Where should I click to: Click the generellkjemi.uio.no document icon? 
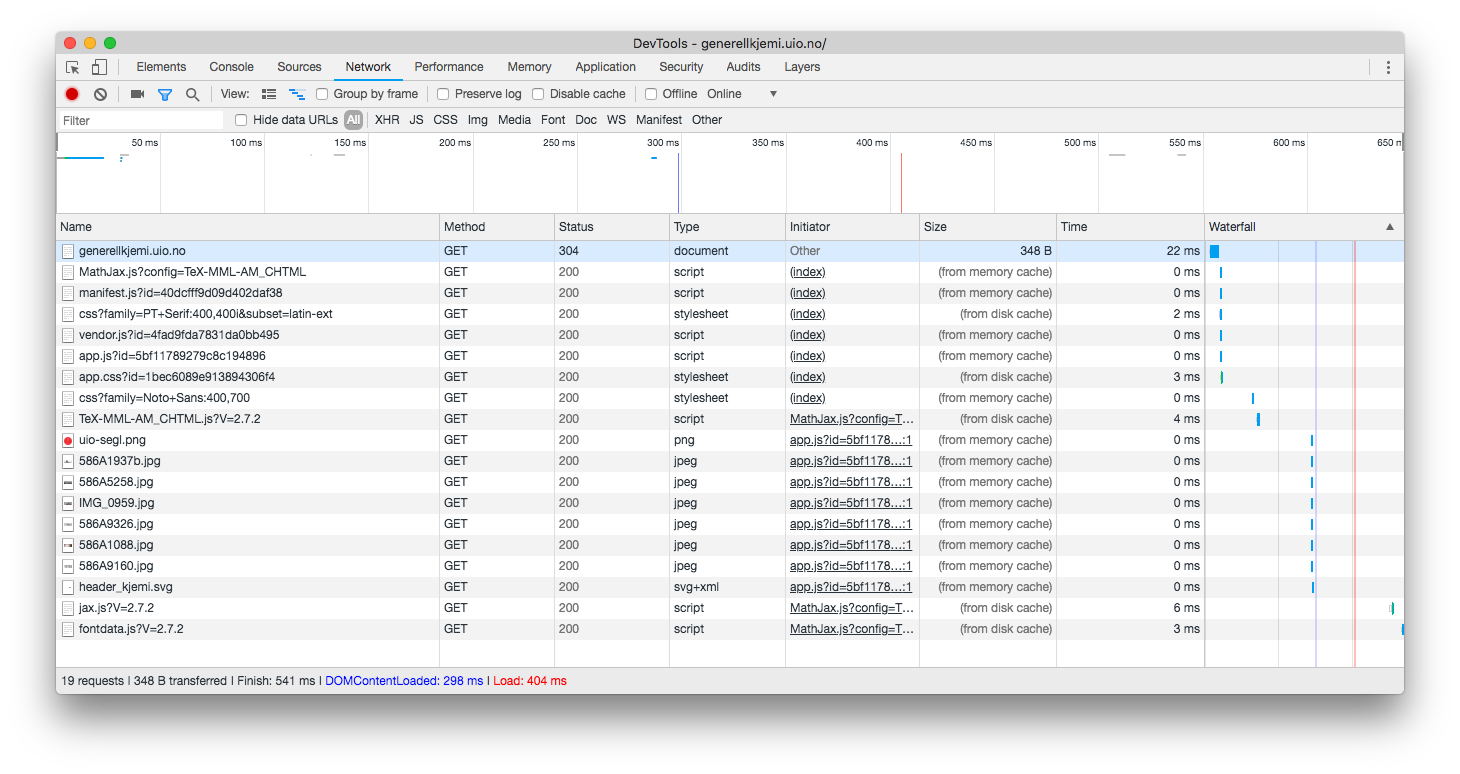[68, 251]
